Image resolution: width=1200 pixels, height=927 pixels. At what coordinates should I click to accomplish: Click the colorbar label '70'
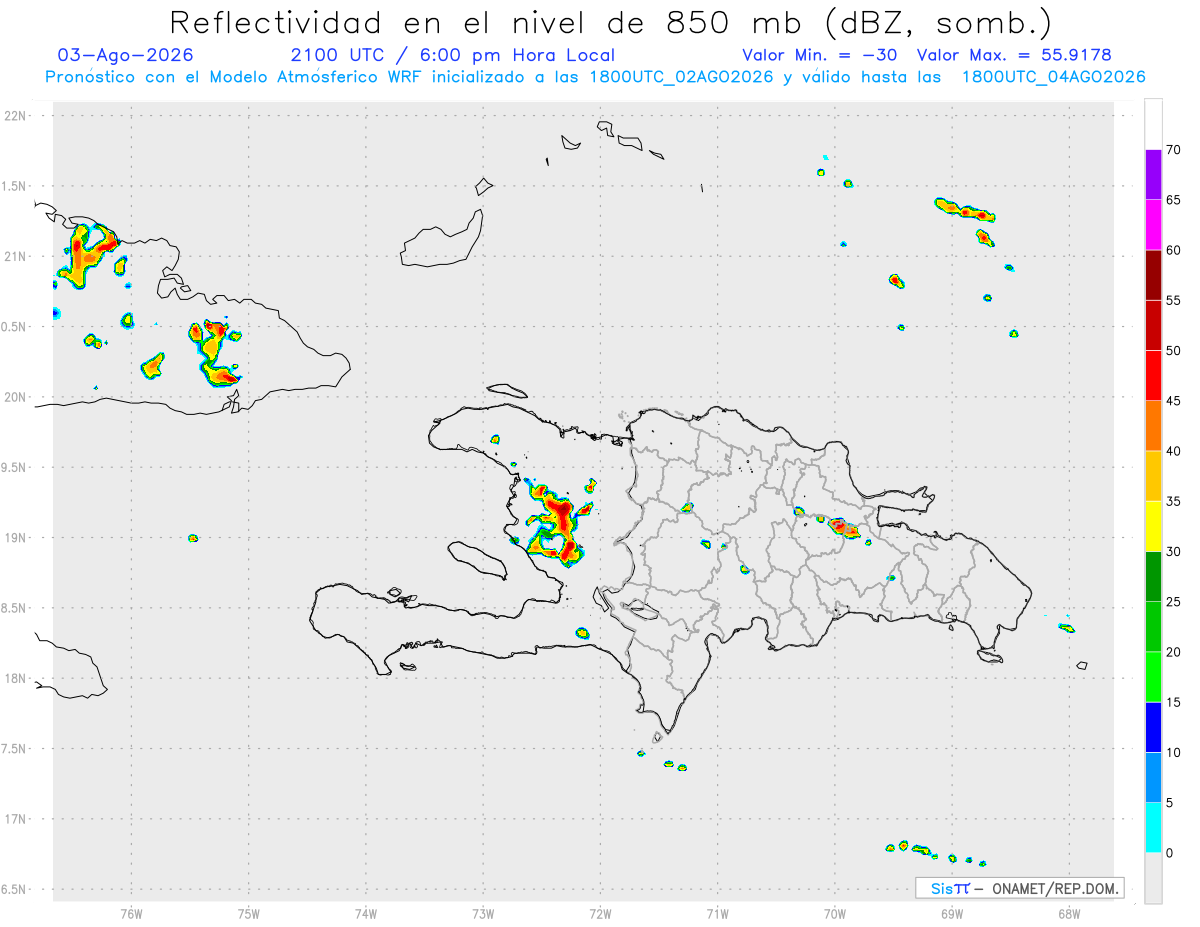[x=1174, y=150]
